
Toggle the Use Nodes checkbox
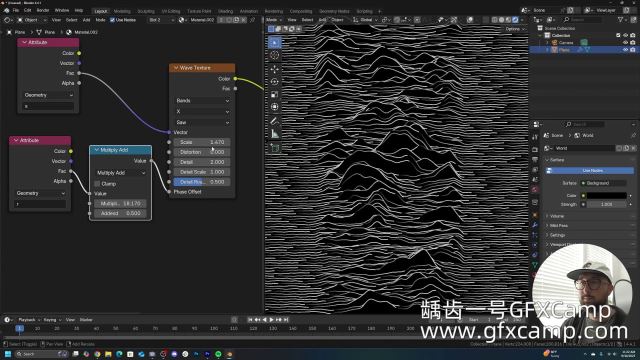pyautogui.click(x=112, y=20)
